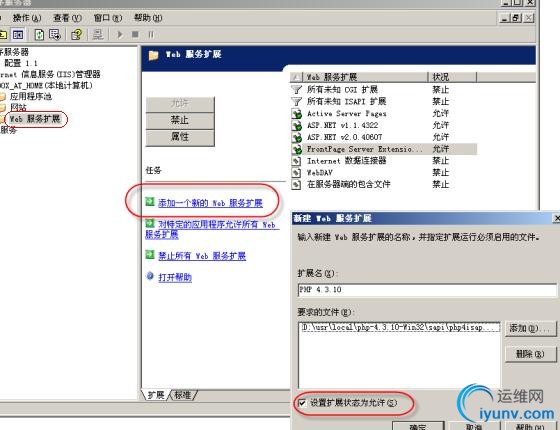
Task: Select the local computer tree node
Action: tap(46, 85)
